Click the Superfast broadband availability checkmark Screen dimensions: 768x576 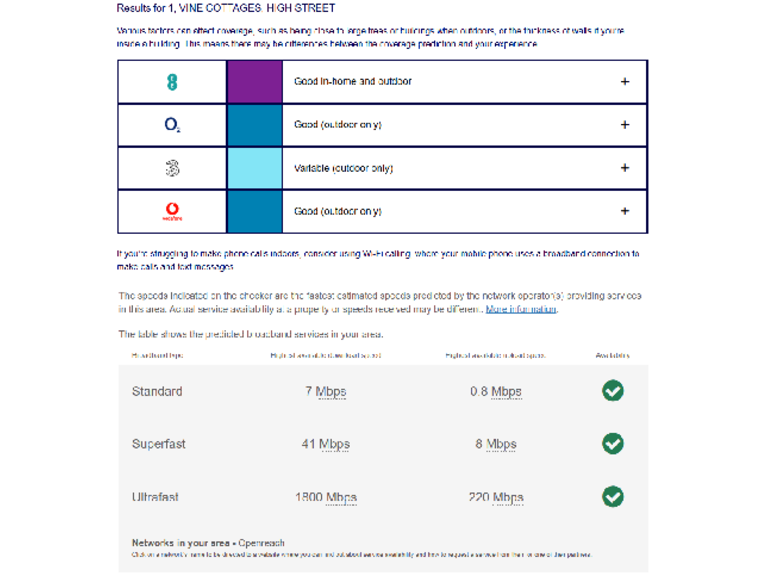tap(613, 443)
